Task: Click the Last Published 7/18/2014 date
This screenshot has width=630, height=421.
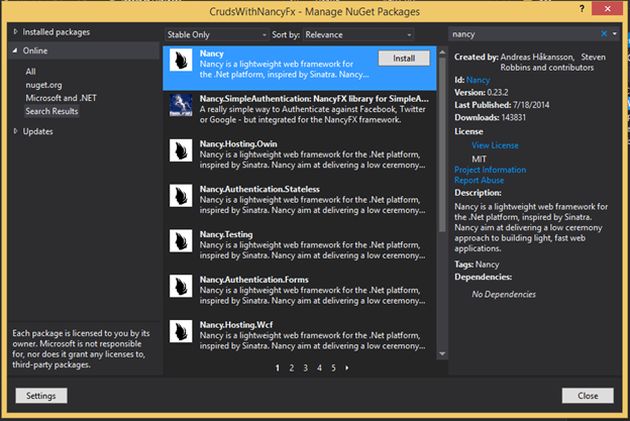Action: [531, 105]
